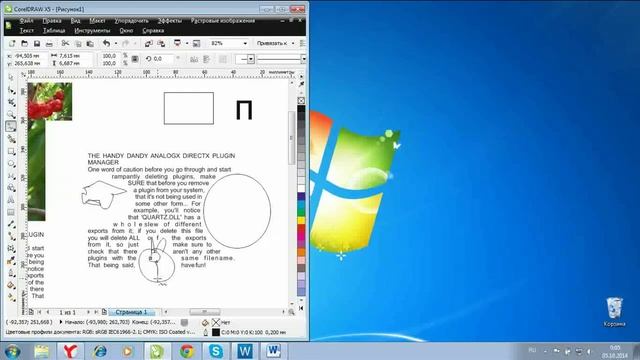Select the Text tool
The width and height of the screenshot is (640, 360).
[11, 200]
